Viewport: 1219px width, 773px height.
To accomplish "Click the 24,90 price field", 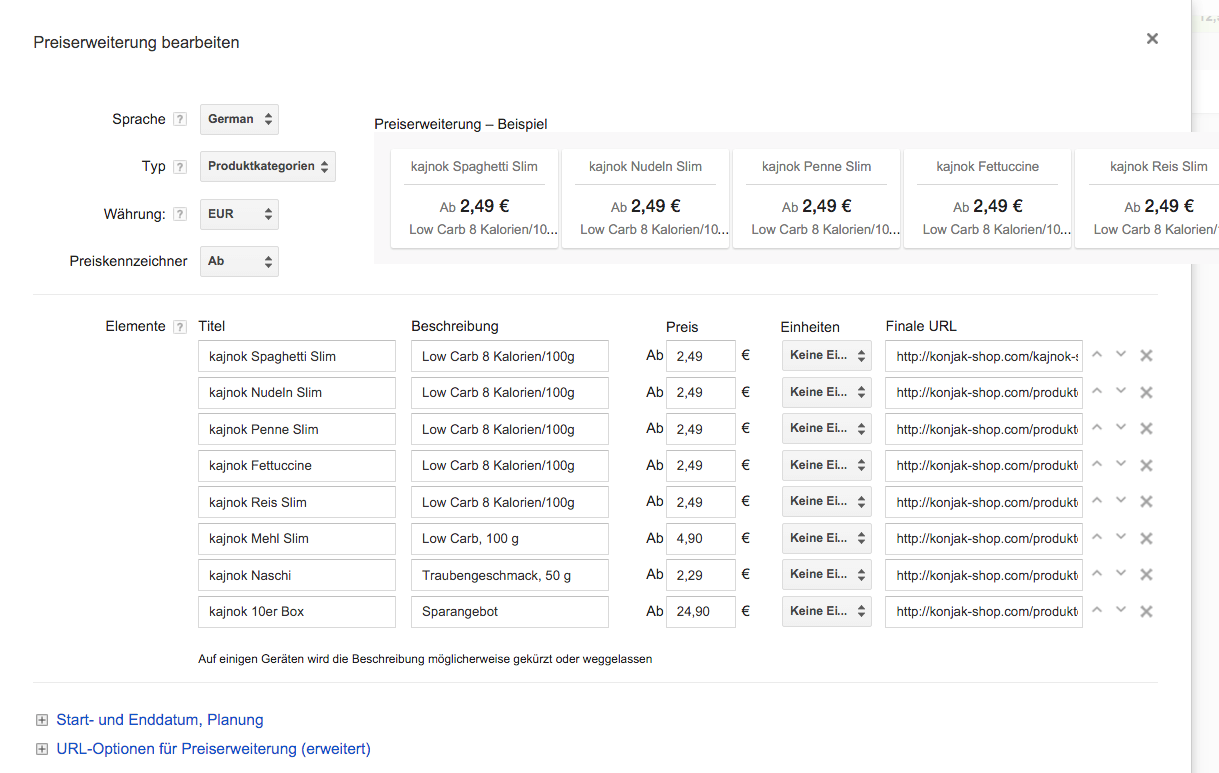I will [701, 612].
